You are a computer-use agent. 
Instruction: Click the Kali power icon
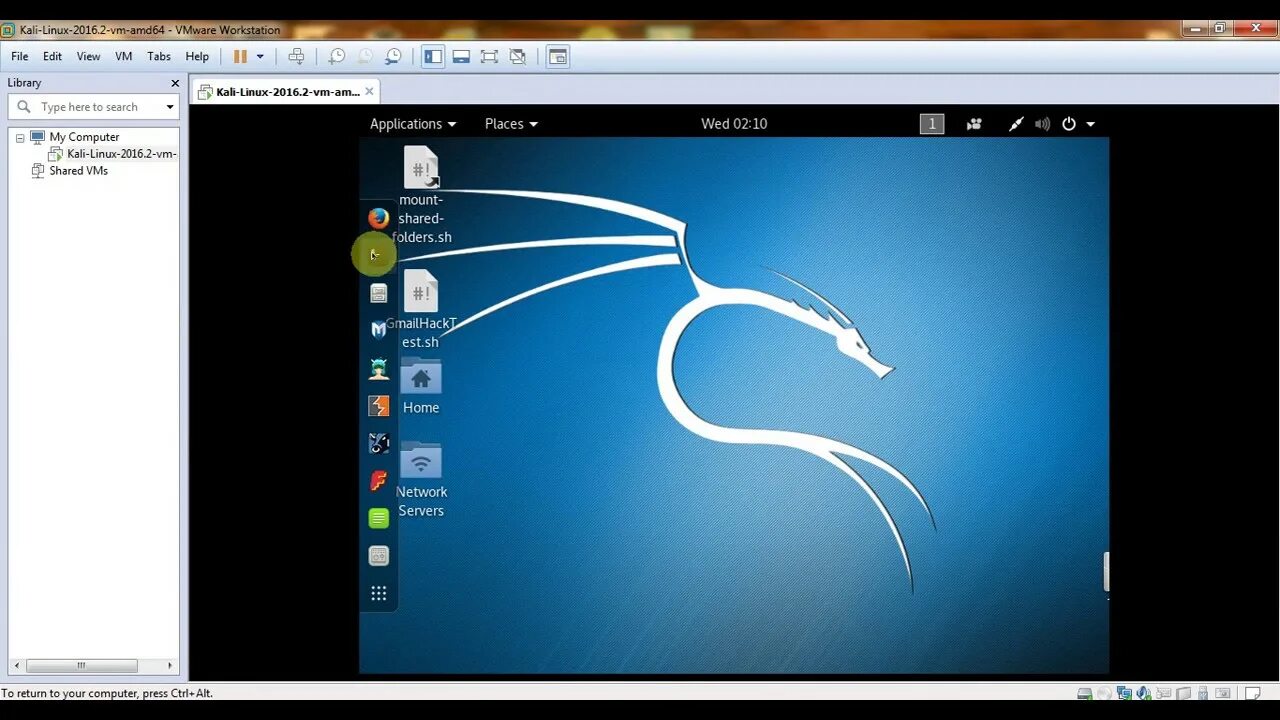coord(1069,124)
